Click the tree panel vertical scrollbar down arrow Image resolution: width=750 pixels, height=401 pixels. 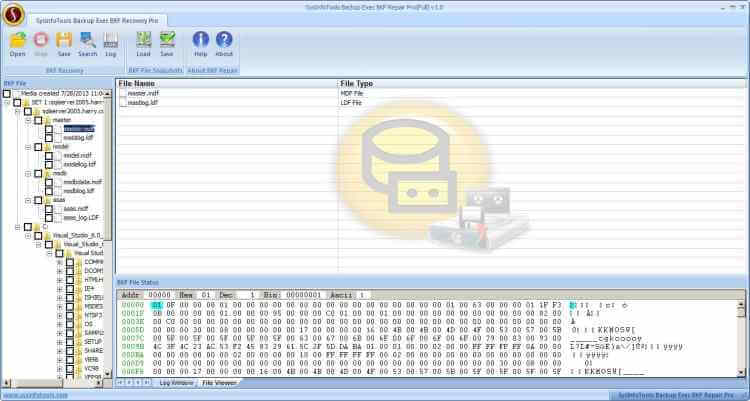coord(108,374)
